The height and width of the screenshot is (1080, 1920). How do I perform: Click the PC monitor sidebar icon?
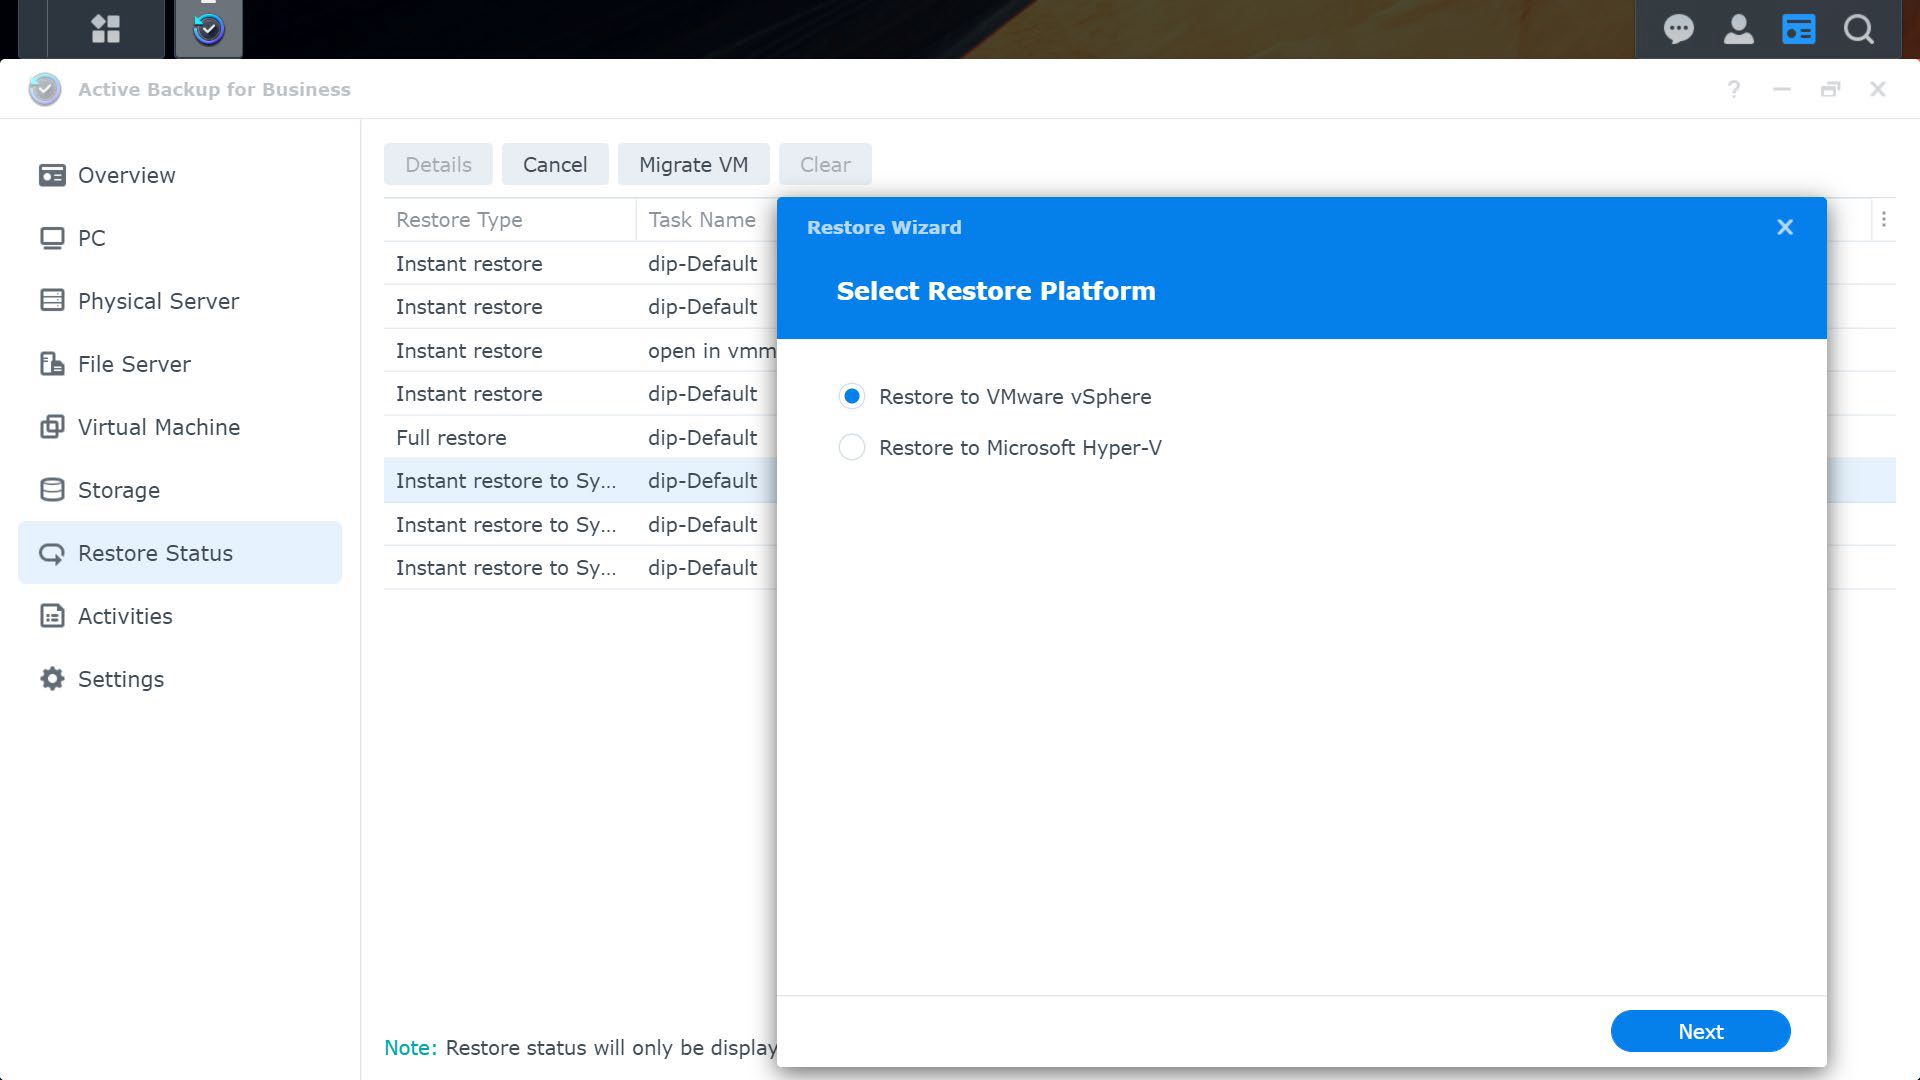[x=52, y=238]
